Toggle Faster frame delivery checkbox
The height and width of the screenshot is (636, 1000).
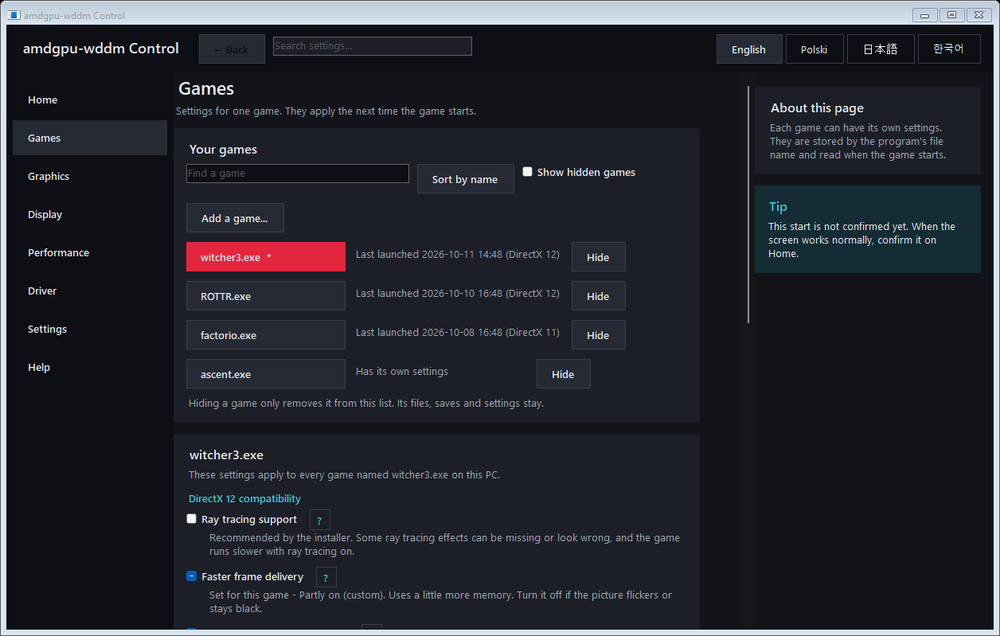point(191,576)
